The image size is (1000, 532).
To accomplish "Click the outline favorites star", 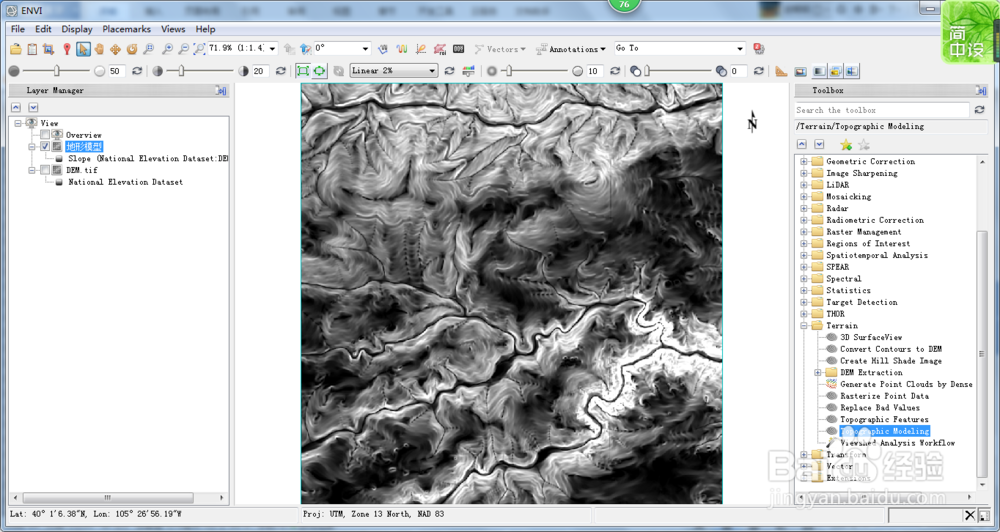I will coord(864,145).
